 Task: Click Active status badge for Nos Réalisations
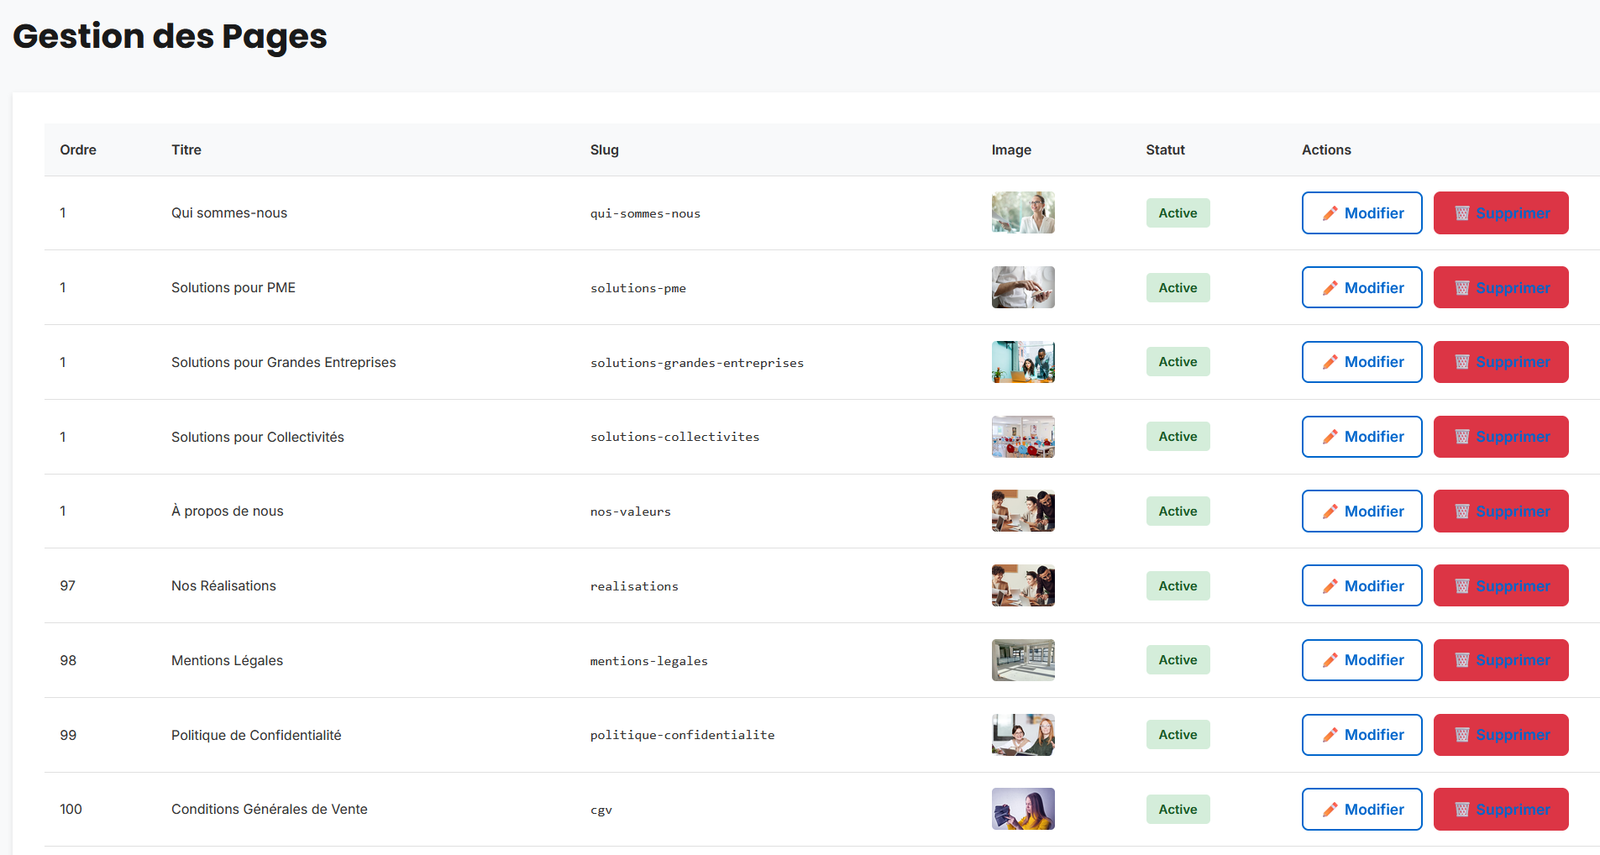point(1178,586)
